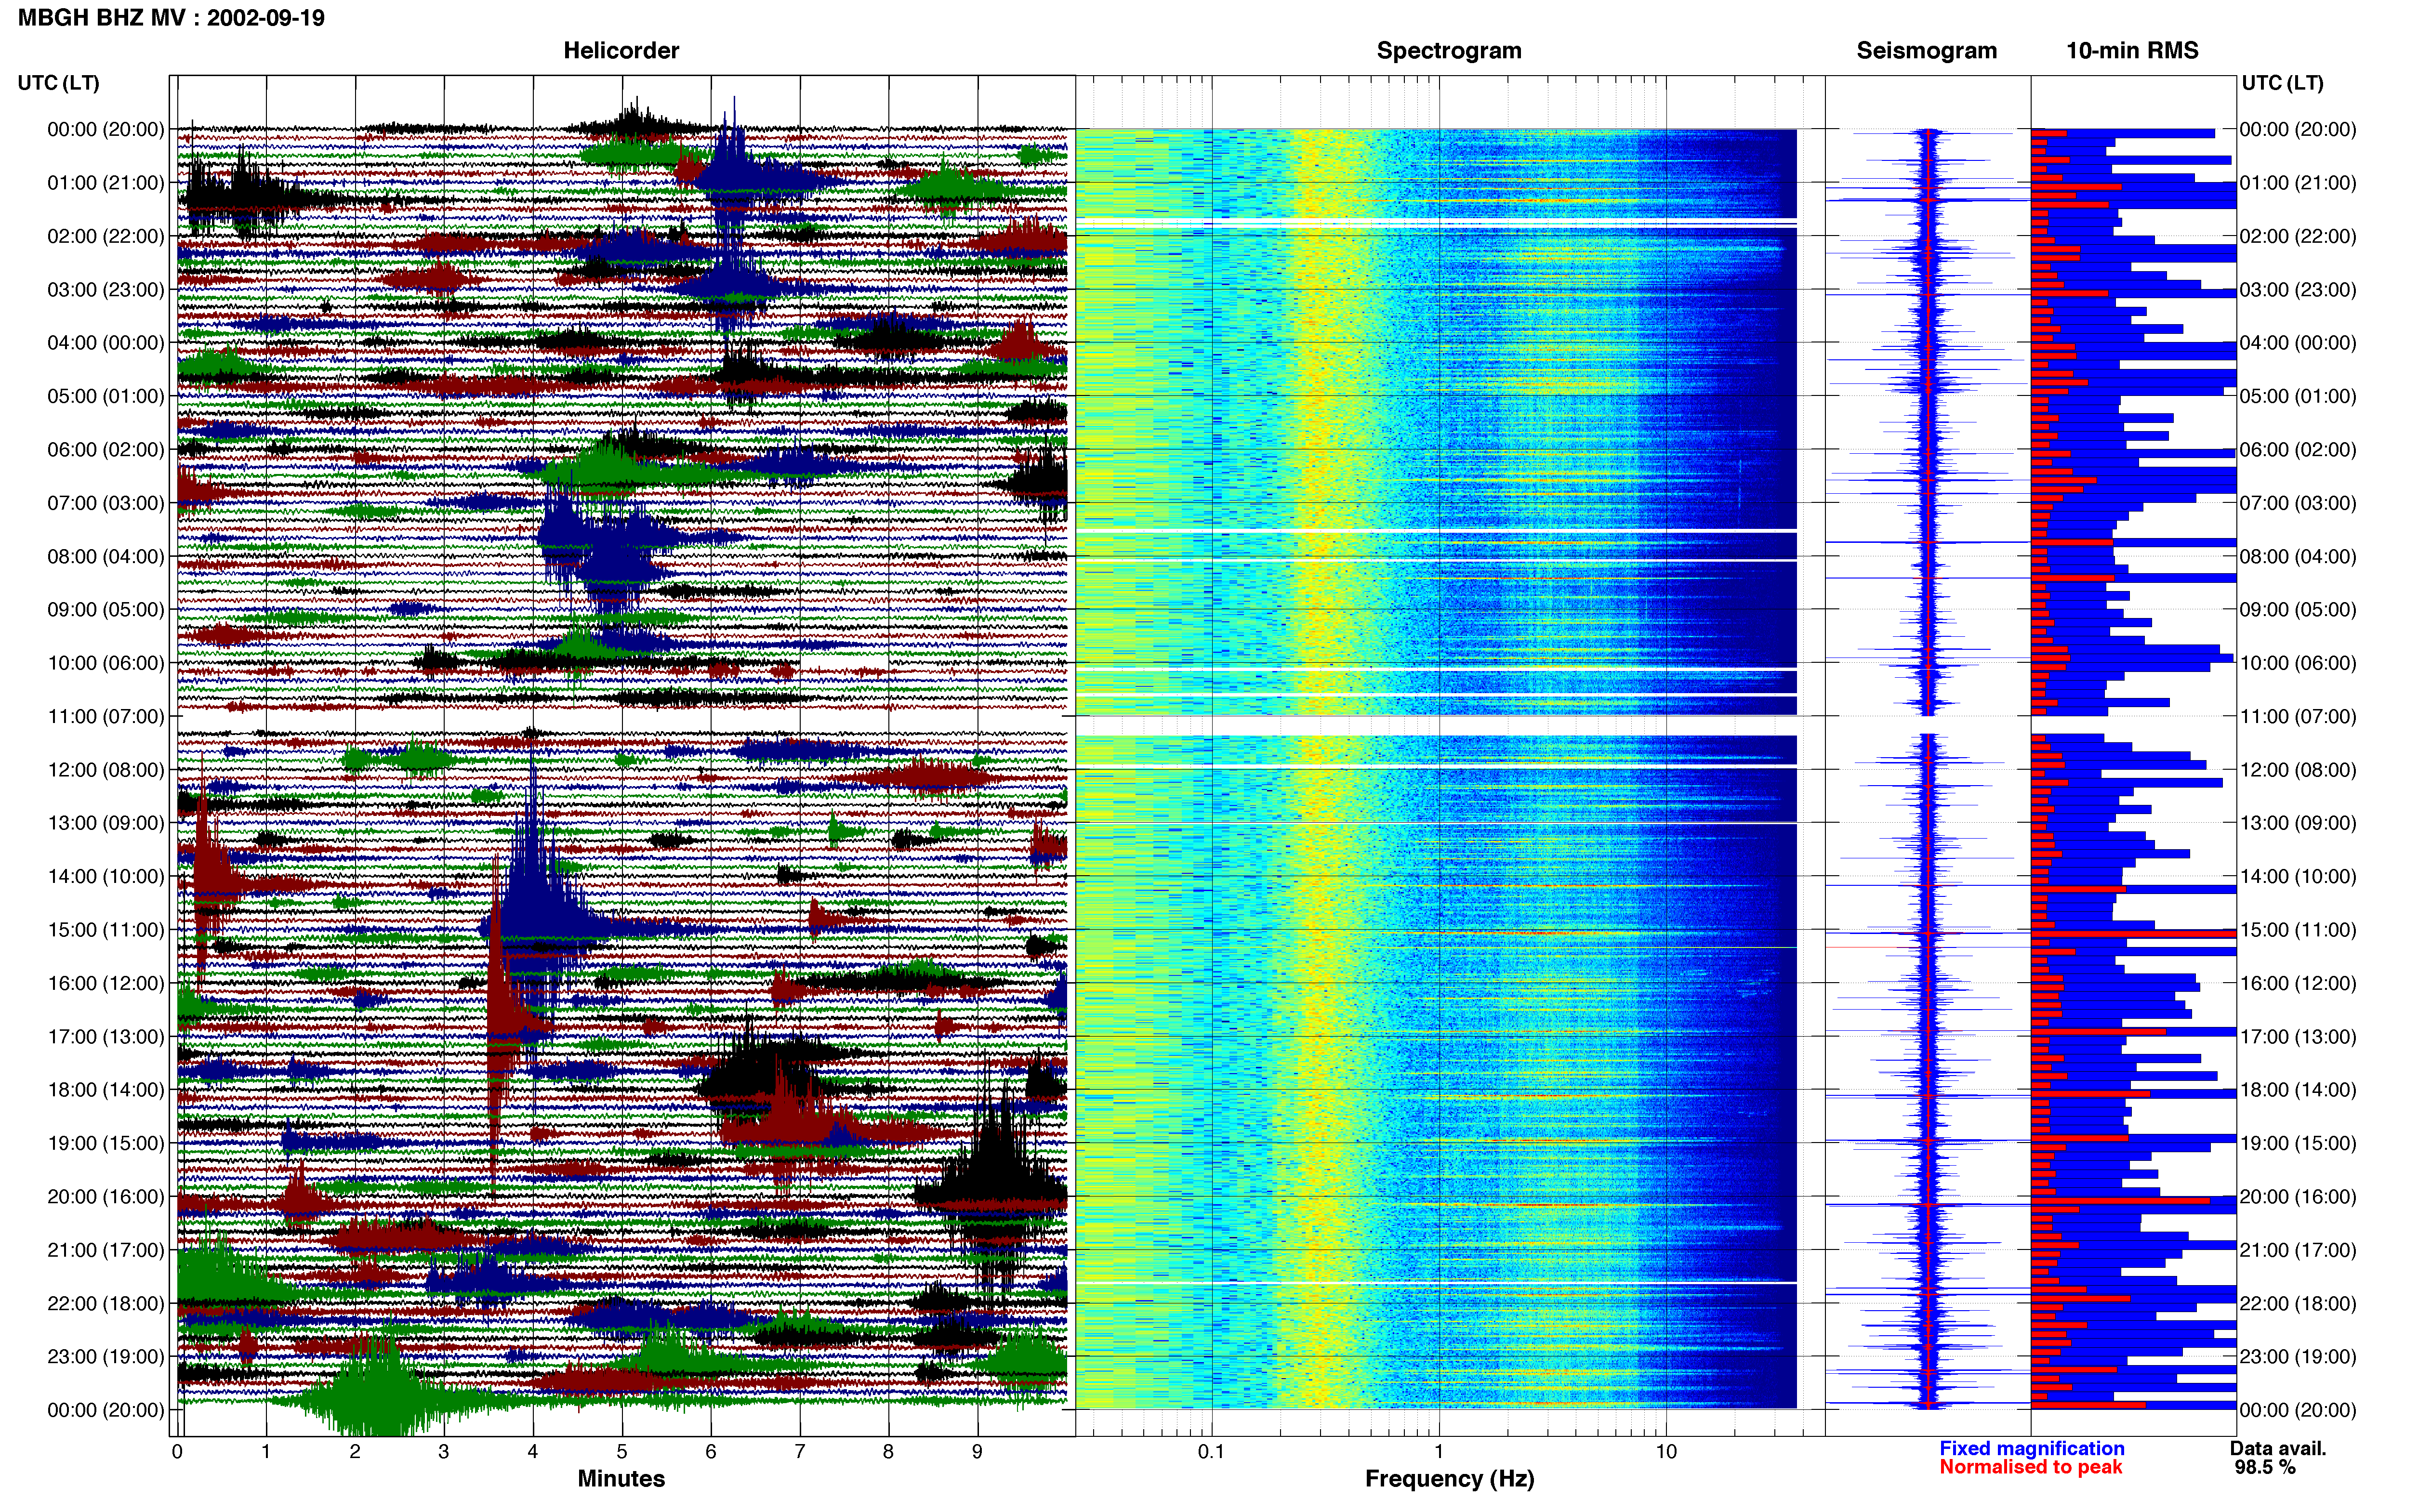Click left time label '20:00 (16:00)'
Viewport: 2418px width, 1512px height.
coord(106,1196)
